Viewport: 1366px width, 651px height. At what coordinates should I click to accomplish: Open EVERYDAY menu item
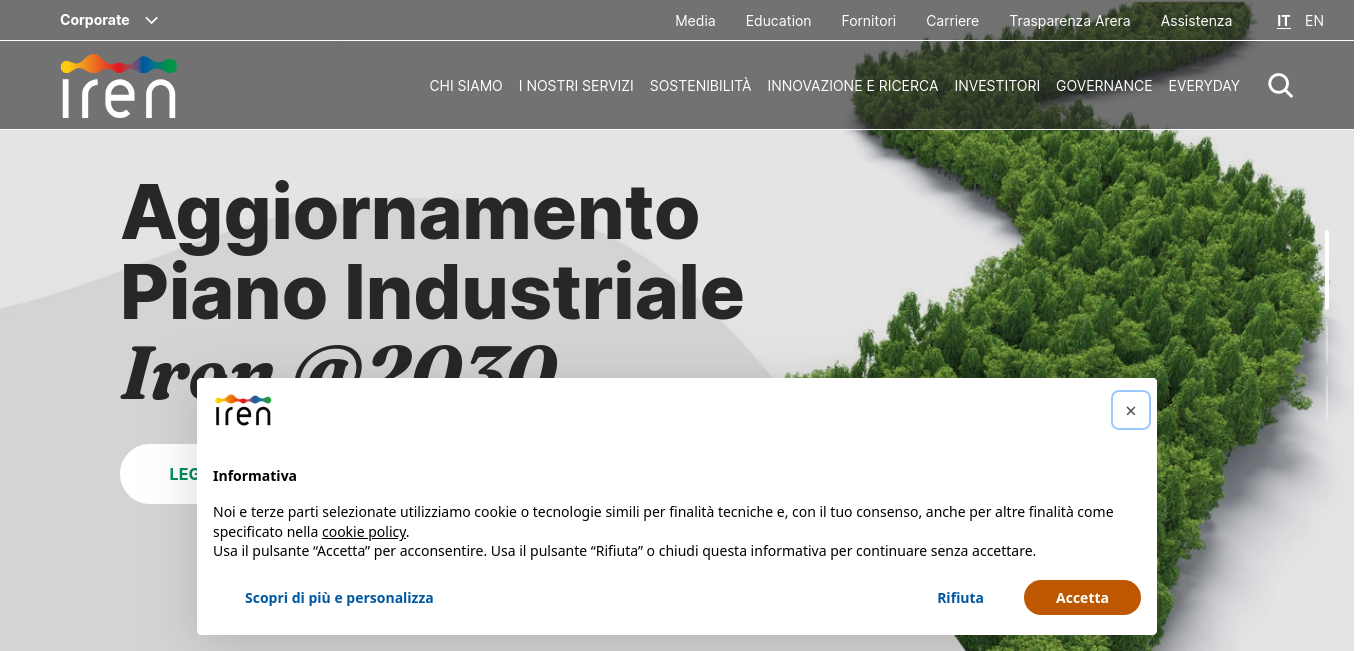coord(1204,86)
